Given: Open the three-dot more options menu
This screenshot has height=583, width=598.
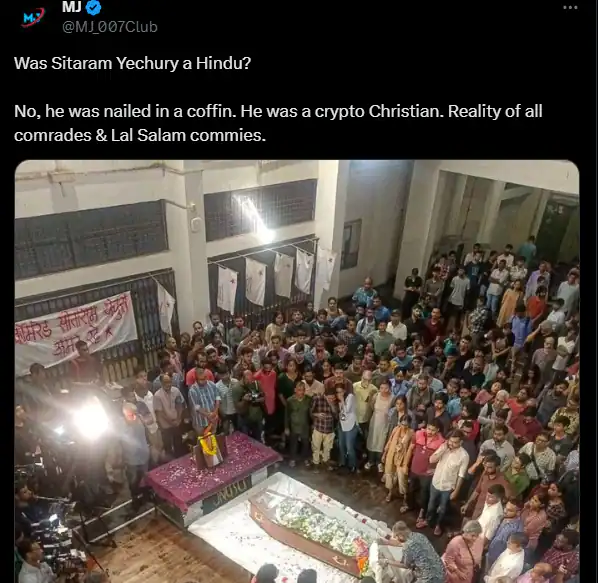Looking at the screenshot, I should [570, 8].
